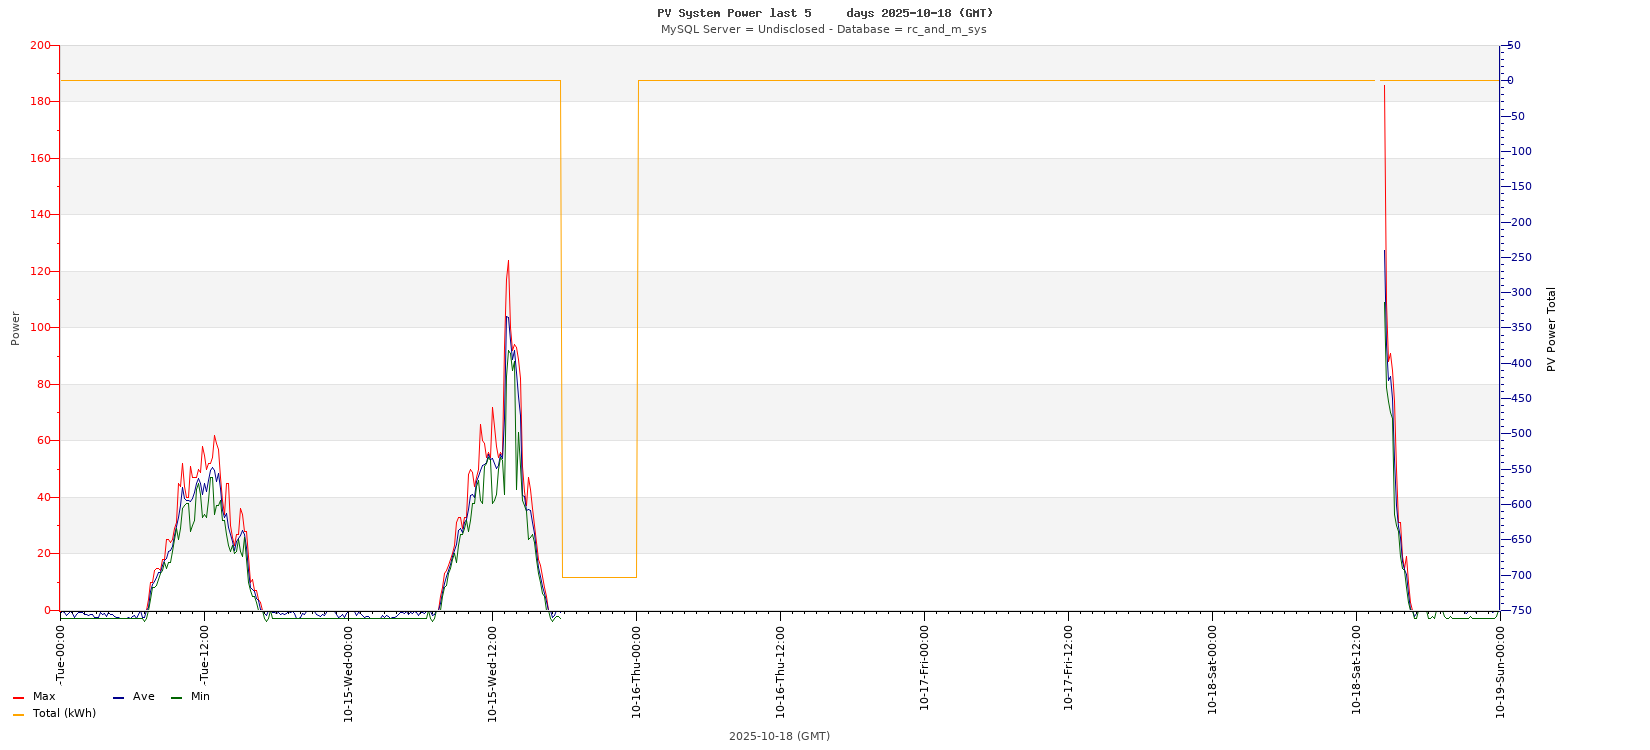Click the bottom of the orange Total dip
The height and width of the screenshot is (750, 1650).
coord(599,577)
